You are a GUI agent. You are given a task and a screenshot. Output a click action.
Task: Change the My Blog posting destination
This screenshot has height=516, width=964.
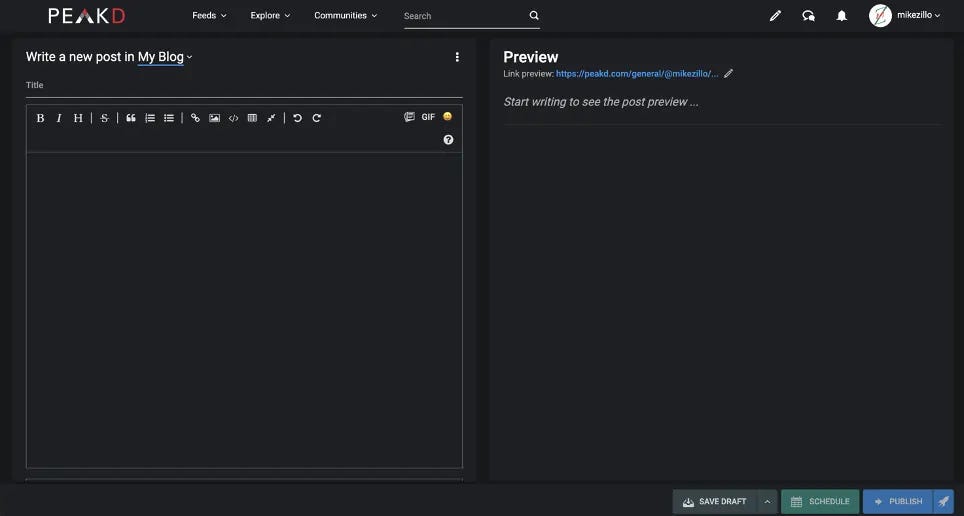[x=165, y=57]
